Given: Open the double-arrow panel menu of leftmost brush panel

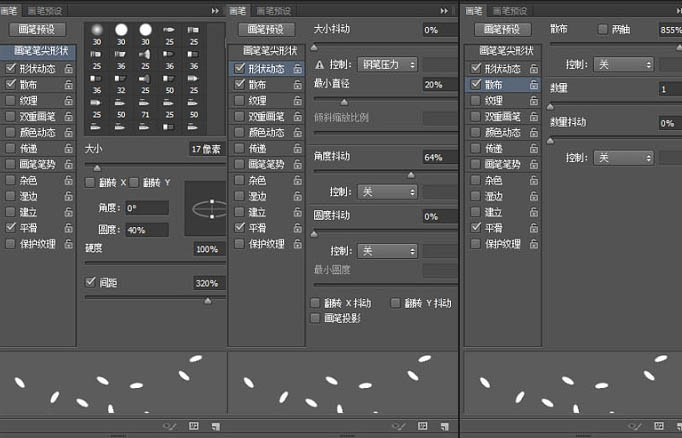Looking at the screenshot, I should pos(215,11).
